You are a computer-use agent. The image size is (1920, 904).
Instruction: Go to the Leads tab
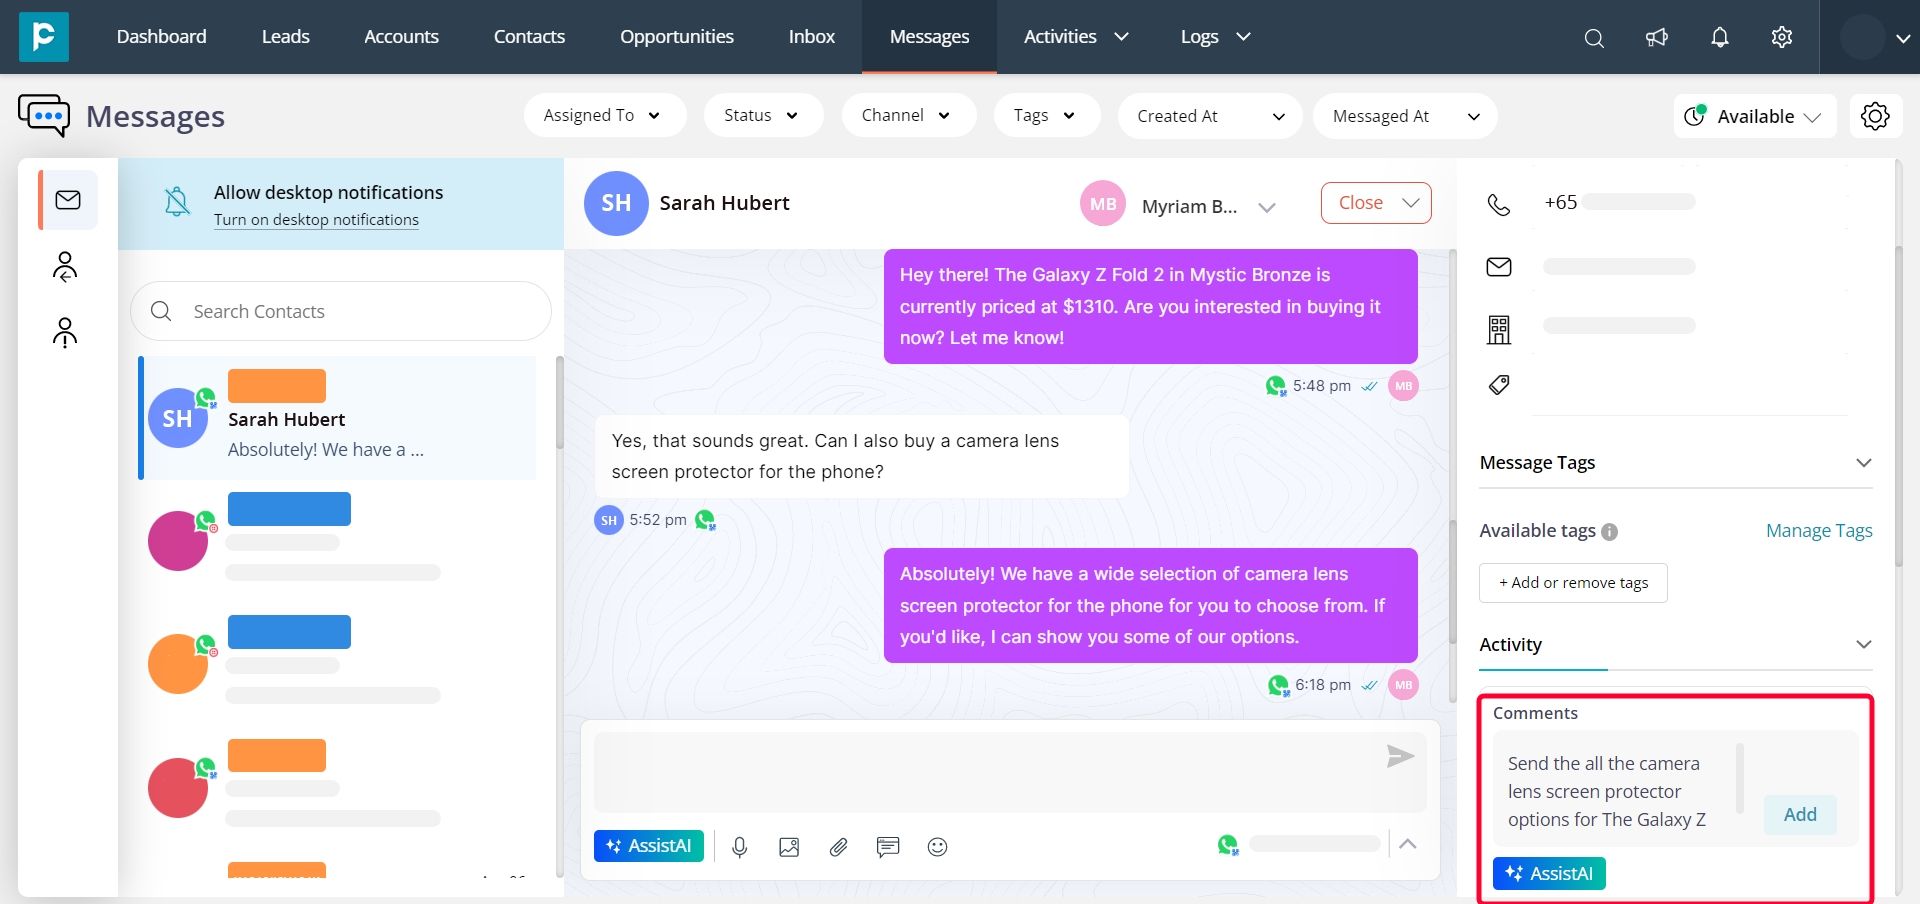[x=286, y=37]
